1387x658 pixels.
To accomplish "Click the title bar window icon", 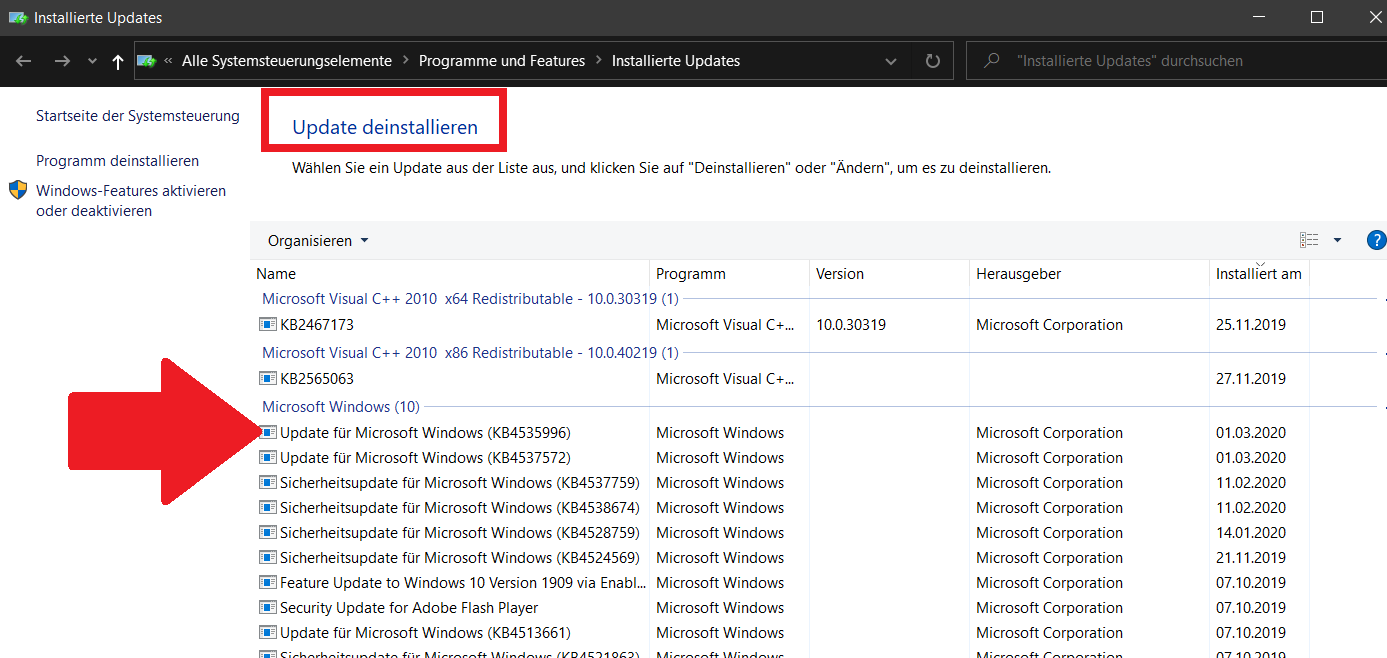I will pos(17,18).
